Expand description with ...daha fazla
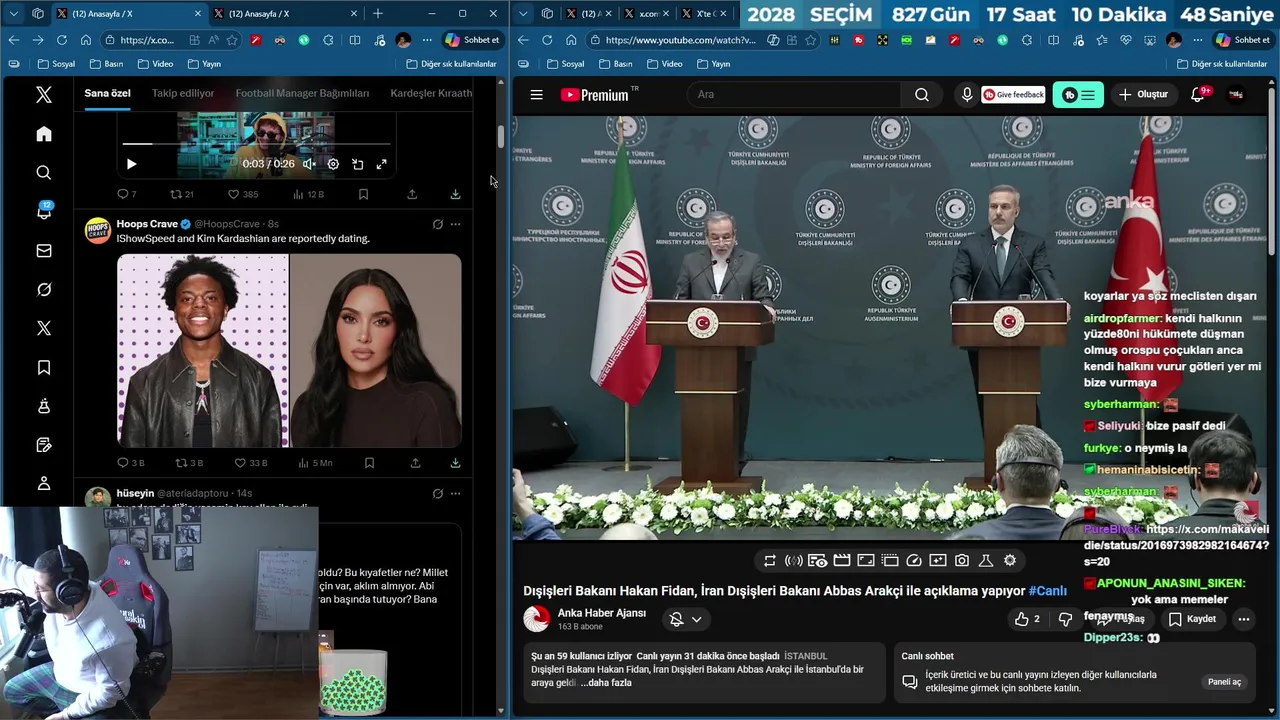 pyautogui.click(x=606, y=682)
